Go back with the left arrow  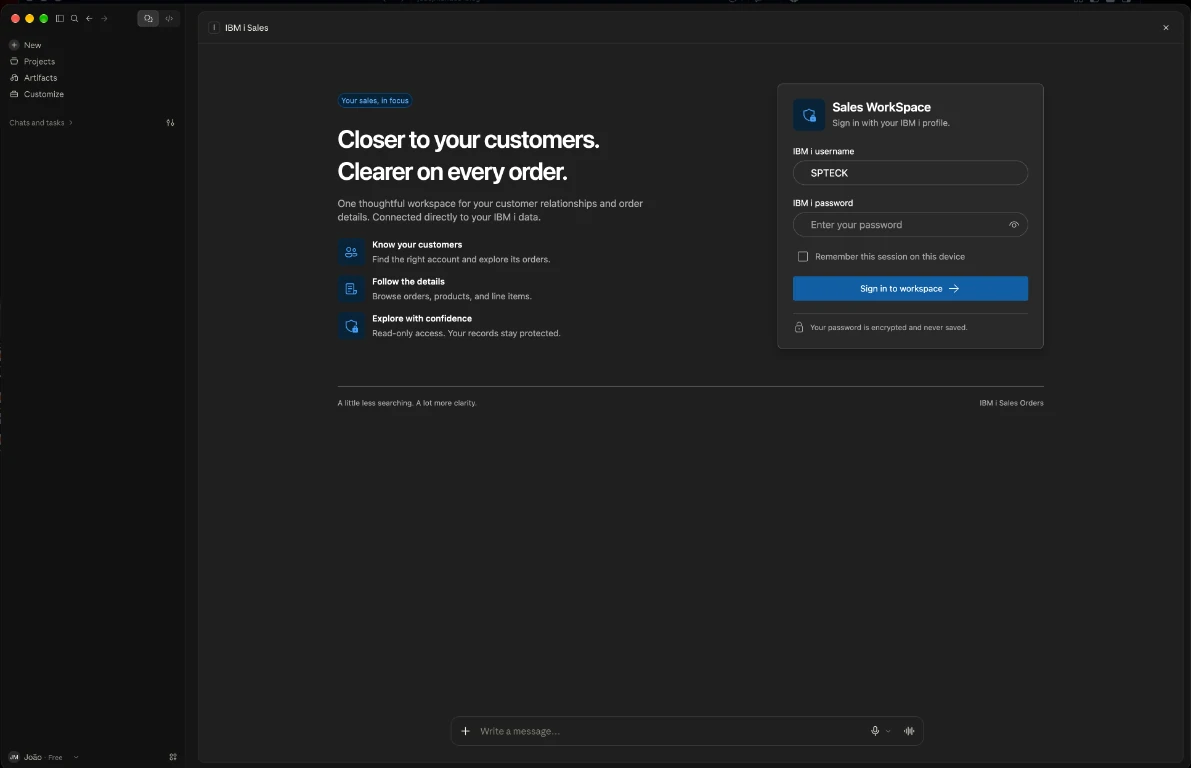pyautogui.click(x=89, y=18)
